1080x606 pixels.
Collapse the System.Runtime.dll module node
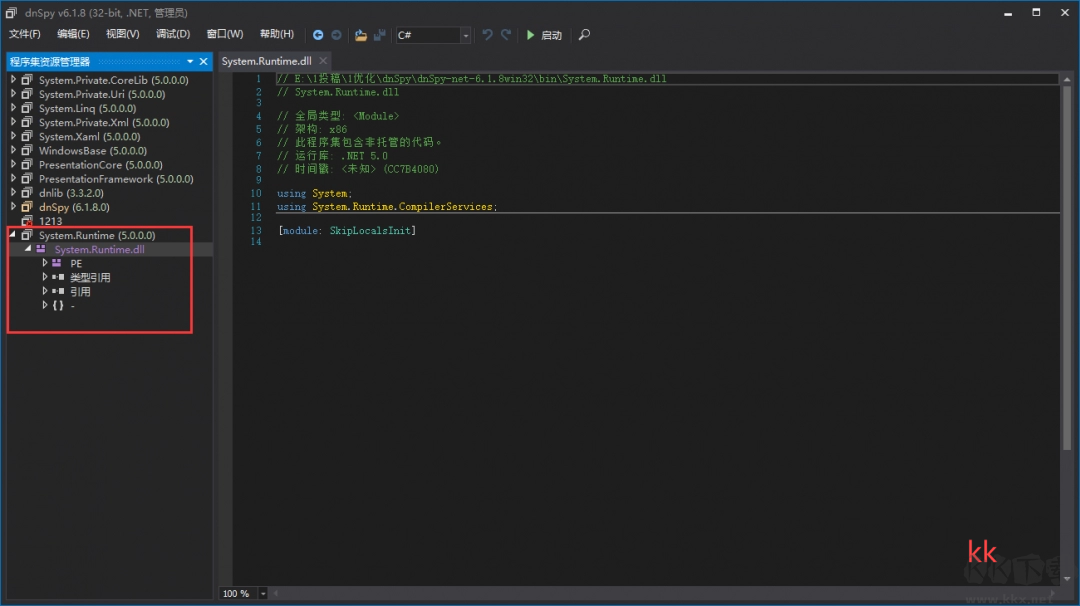click(x=28, y=249)
